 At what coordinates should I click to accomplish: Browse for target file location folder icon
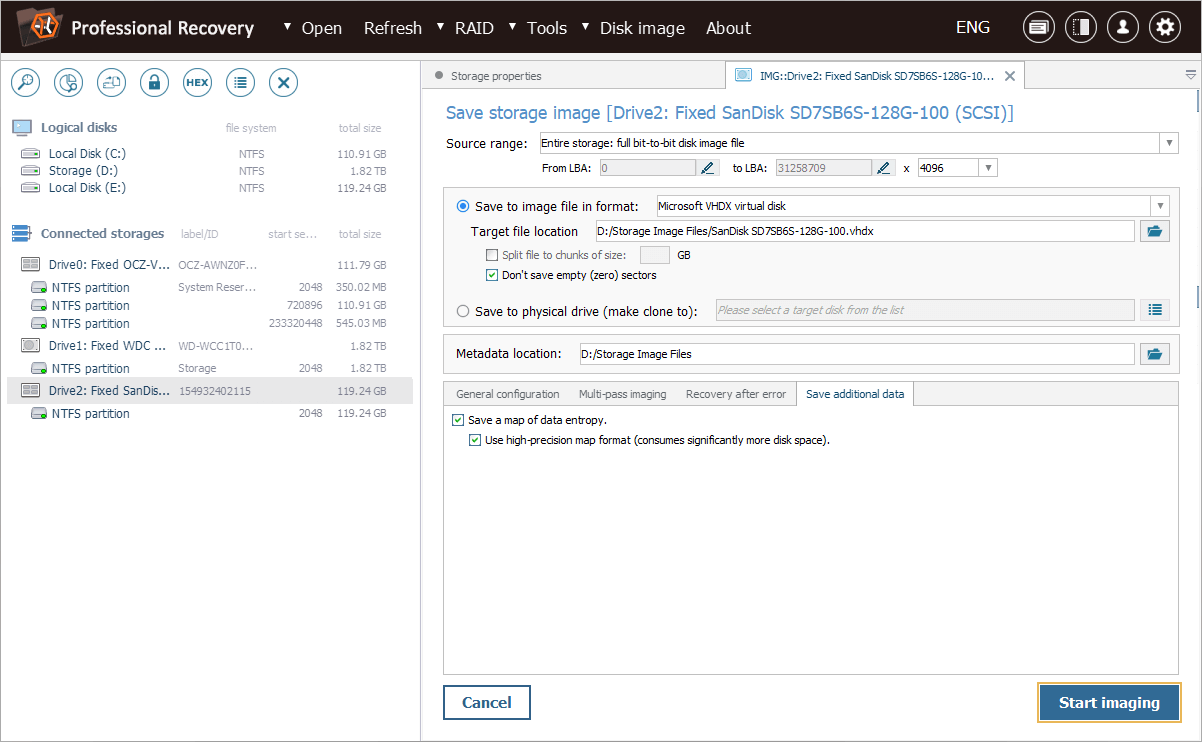click(1154, 231)
